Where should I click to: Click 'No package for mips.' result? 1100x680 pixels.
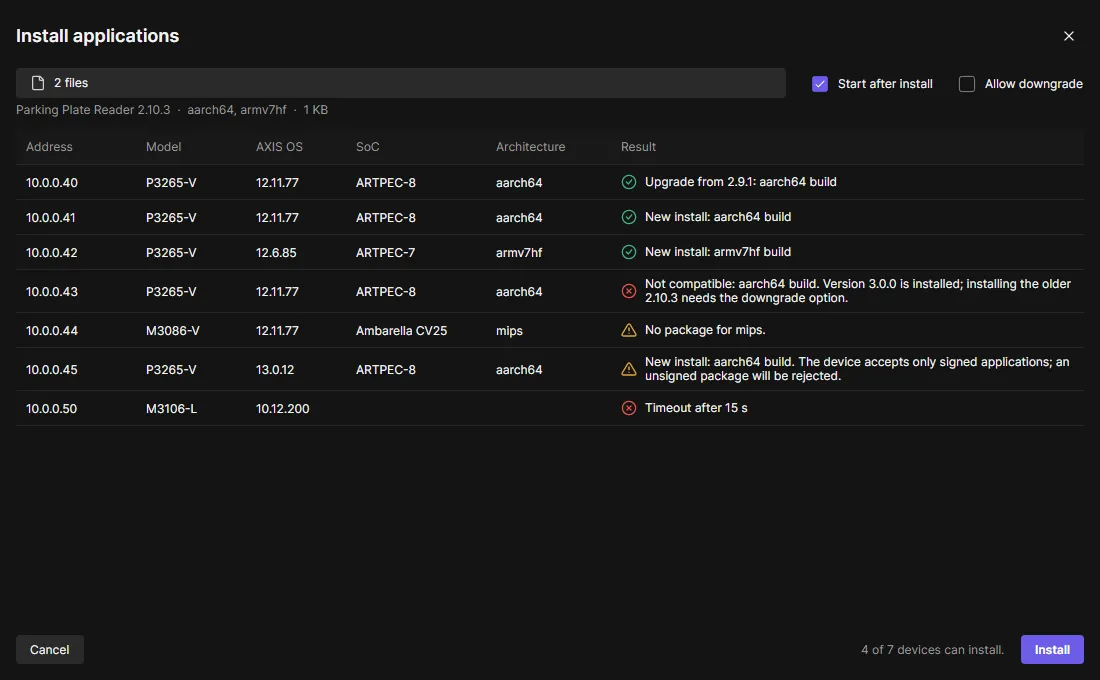click(705, 330)
